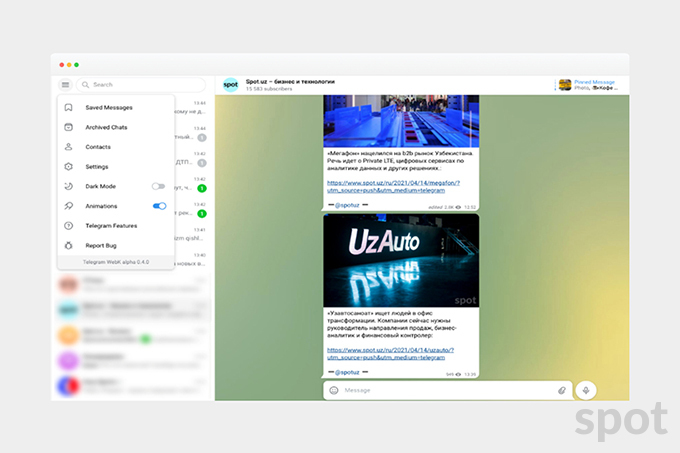Open Settings from the side menu

[x=116, y=167]
